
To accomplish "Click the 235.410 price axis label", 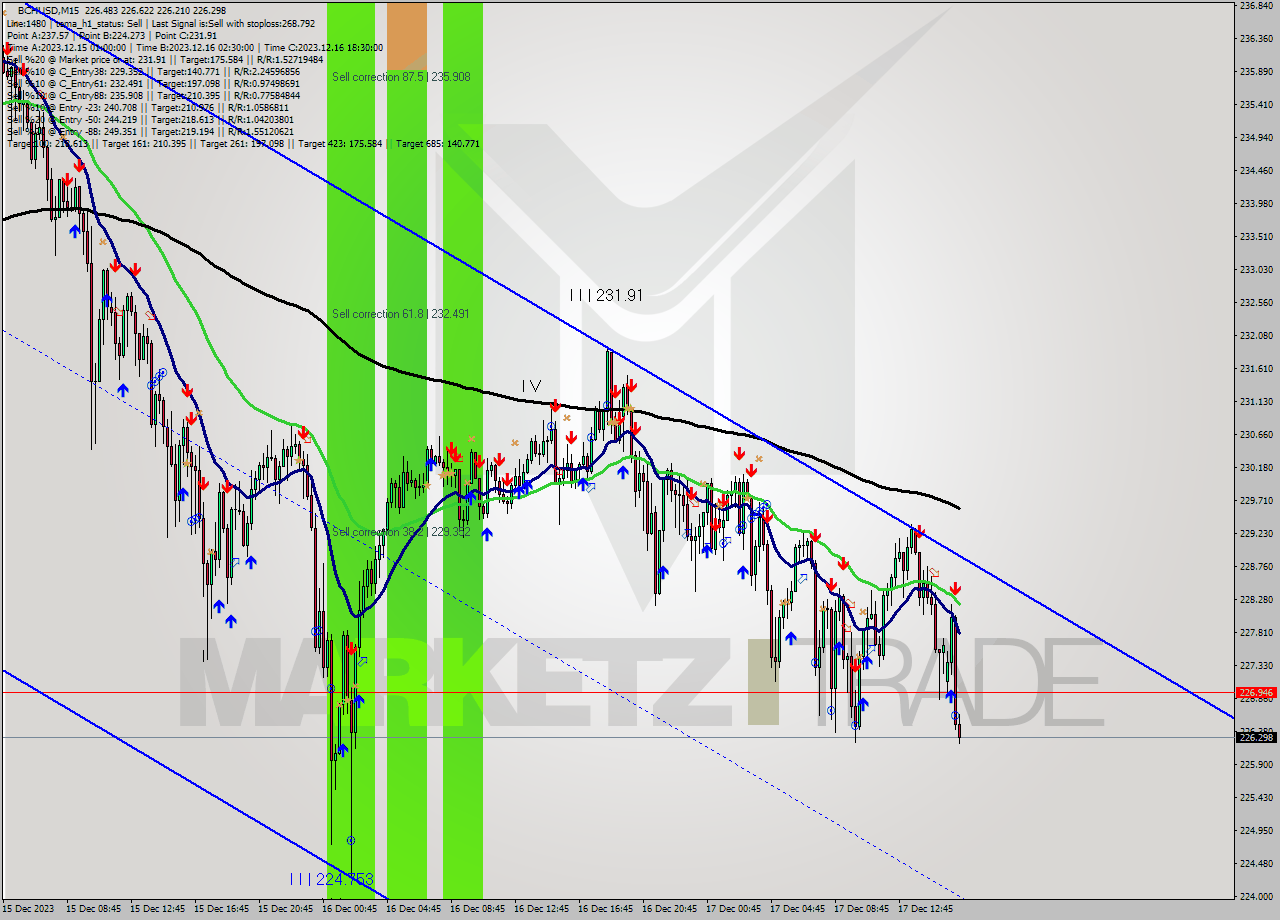I will coord(1256,104).
